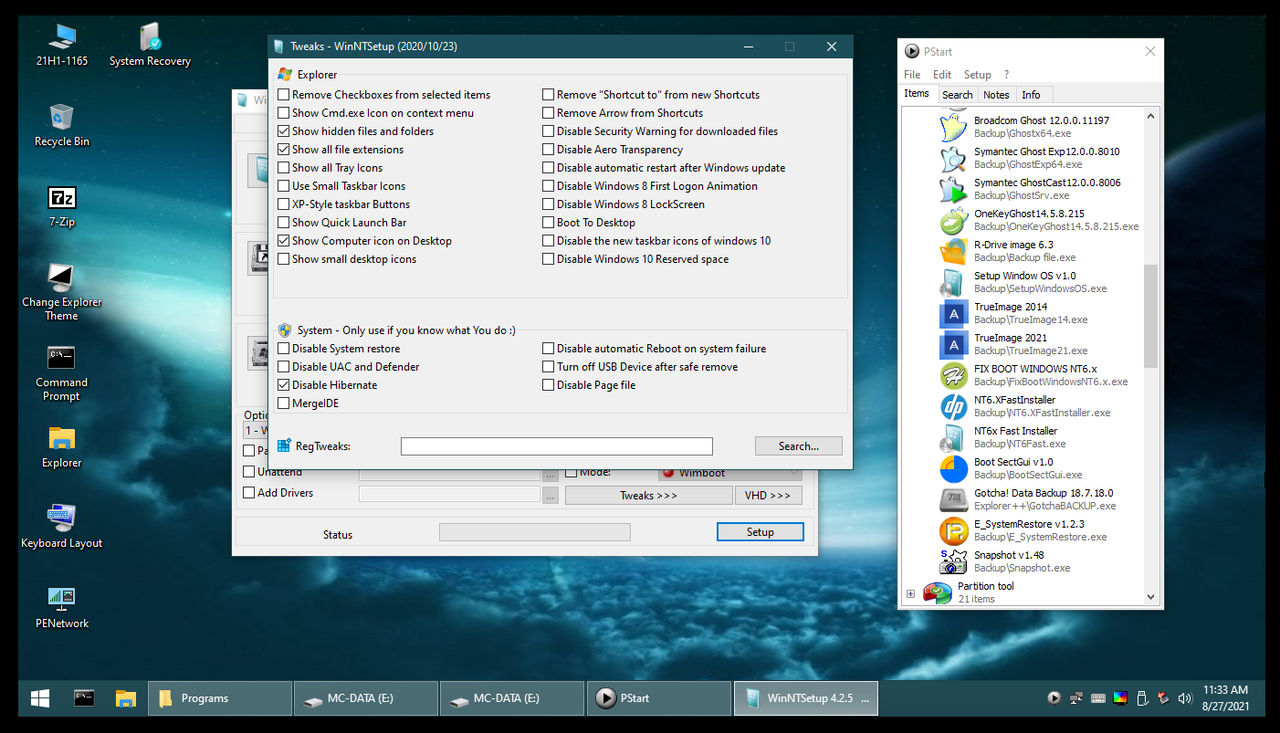Screen dimensions: 1280x733
Task: Open the NT6.XFastInstaller HP icon
Action: tap(954, 406)
